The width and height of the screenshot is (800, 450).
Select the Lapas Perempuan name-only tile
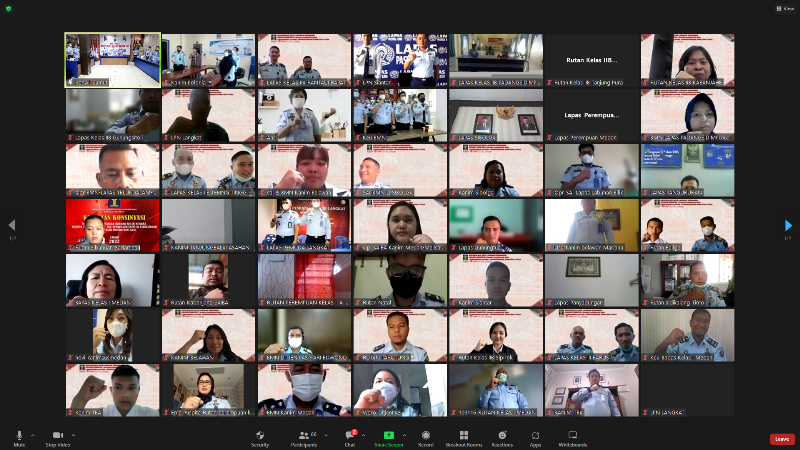(x=591, y=114)
